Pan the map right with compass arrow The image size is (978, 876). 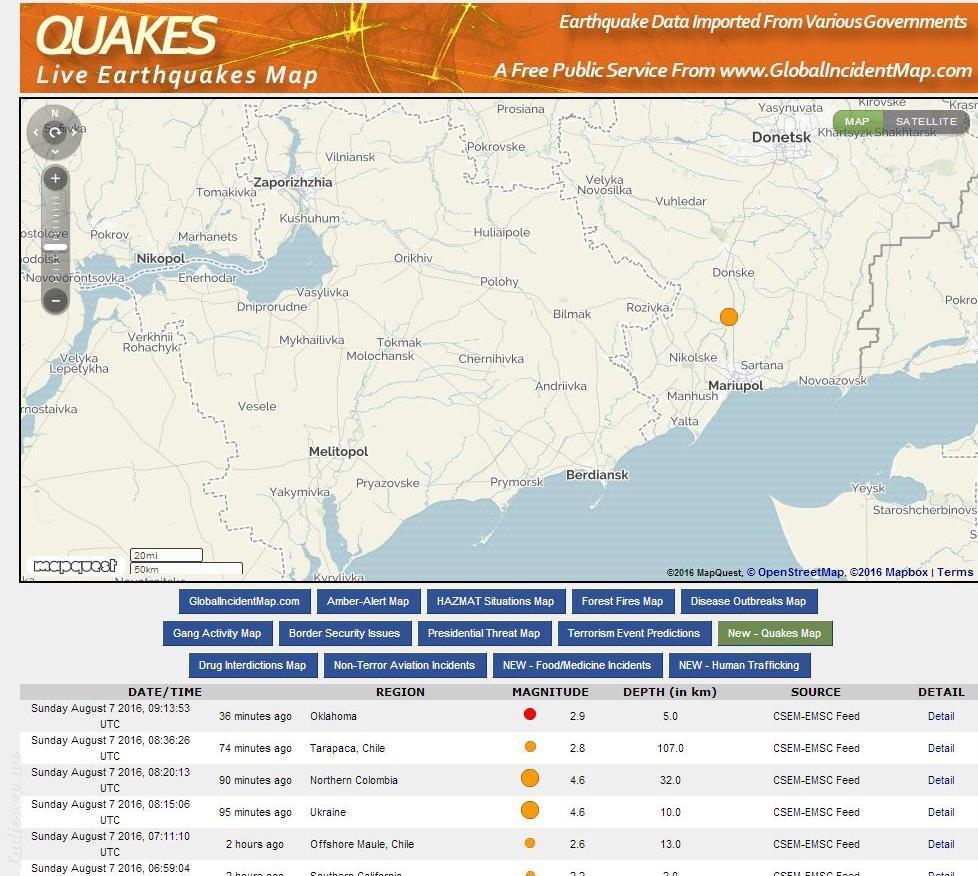[x=74, y=132]
